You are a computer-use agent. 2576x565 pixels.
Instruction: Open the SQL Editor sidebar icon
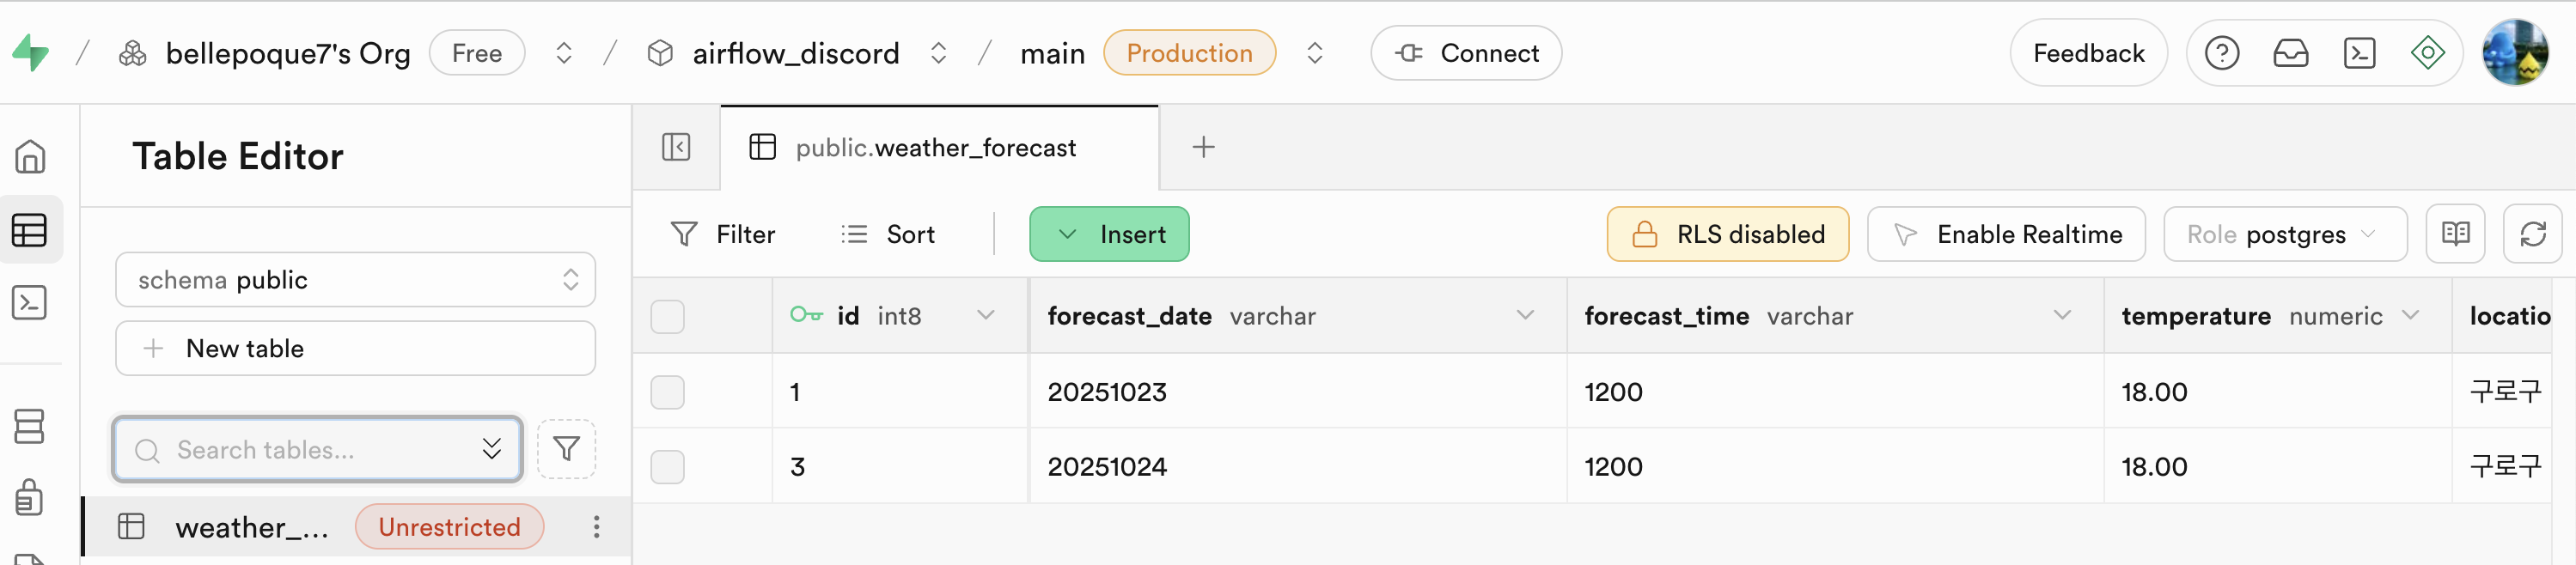pyautogui.click(x=30, y=302)
